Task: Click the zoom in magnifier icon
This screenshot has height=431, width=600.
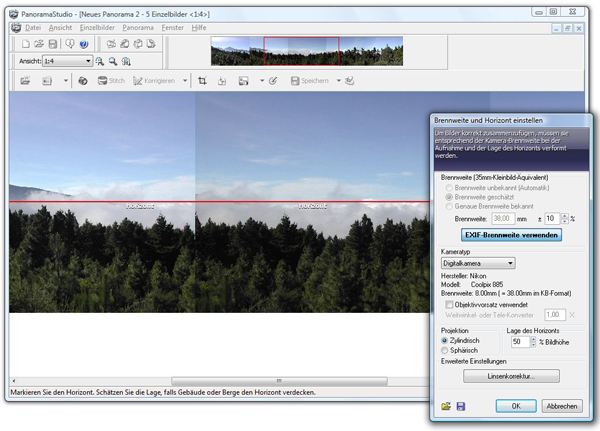Action: [101, 61]
